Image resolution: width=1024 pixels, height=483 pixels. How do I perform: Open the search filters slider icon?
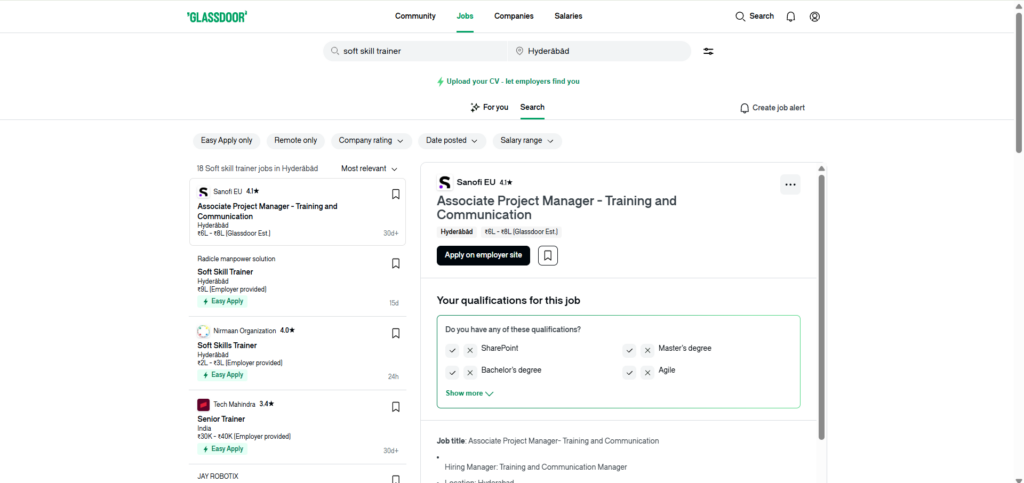(x=709, y=51)
